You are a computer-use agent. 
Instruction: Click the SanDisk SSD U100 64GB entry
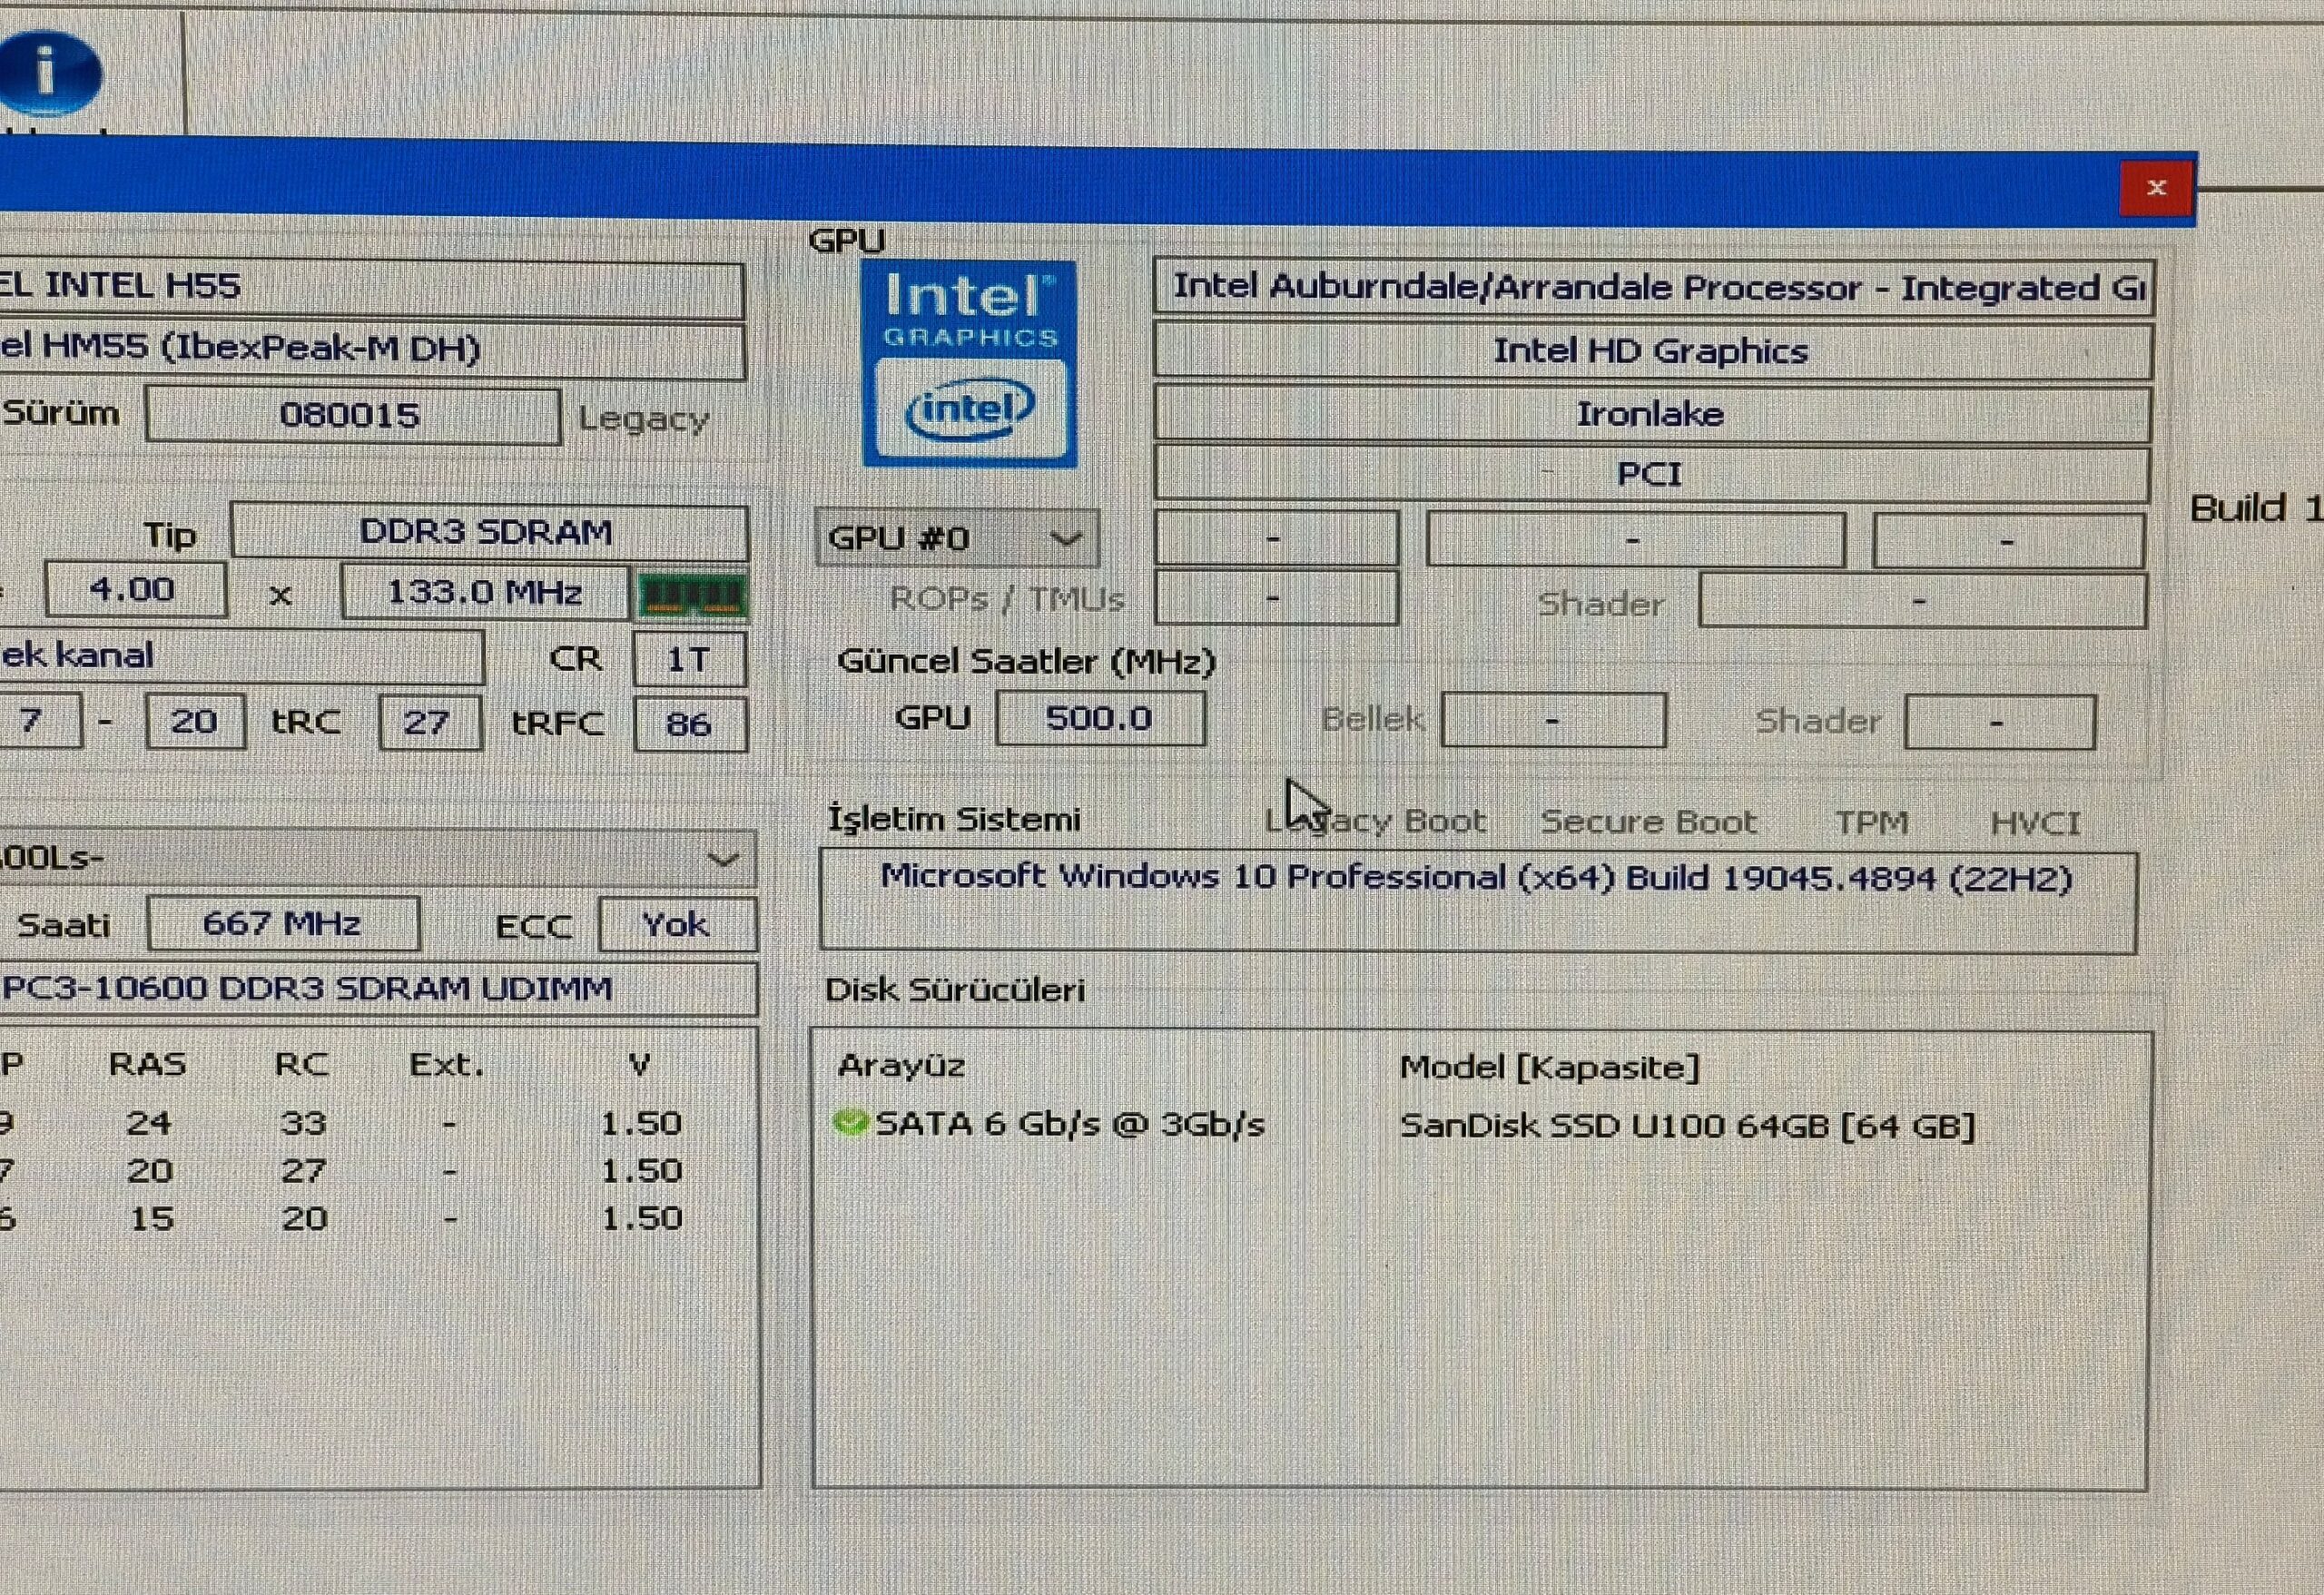coord(1687,1126)
